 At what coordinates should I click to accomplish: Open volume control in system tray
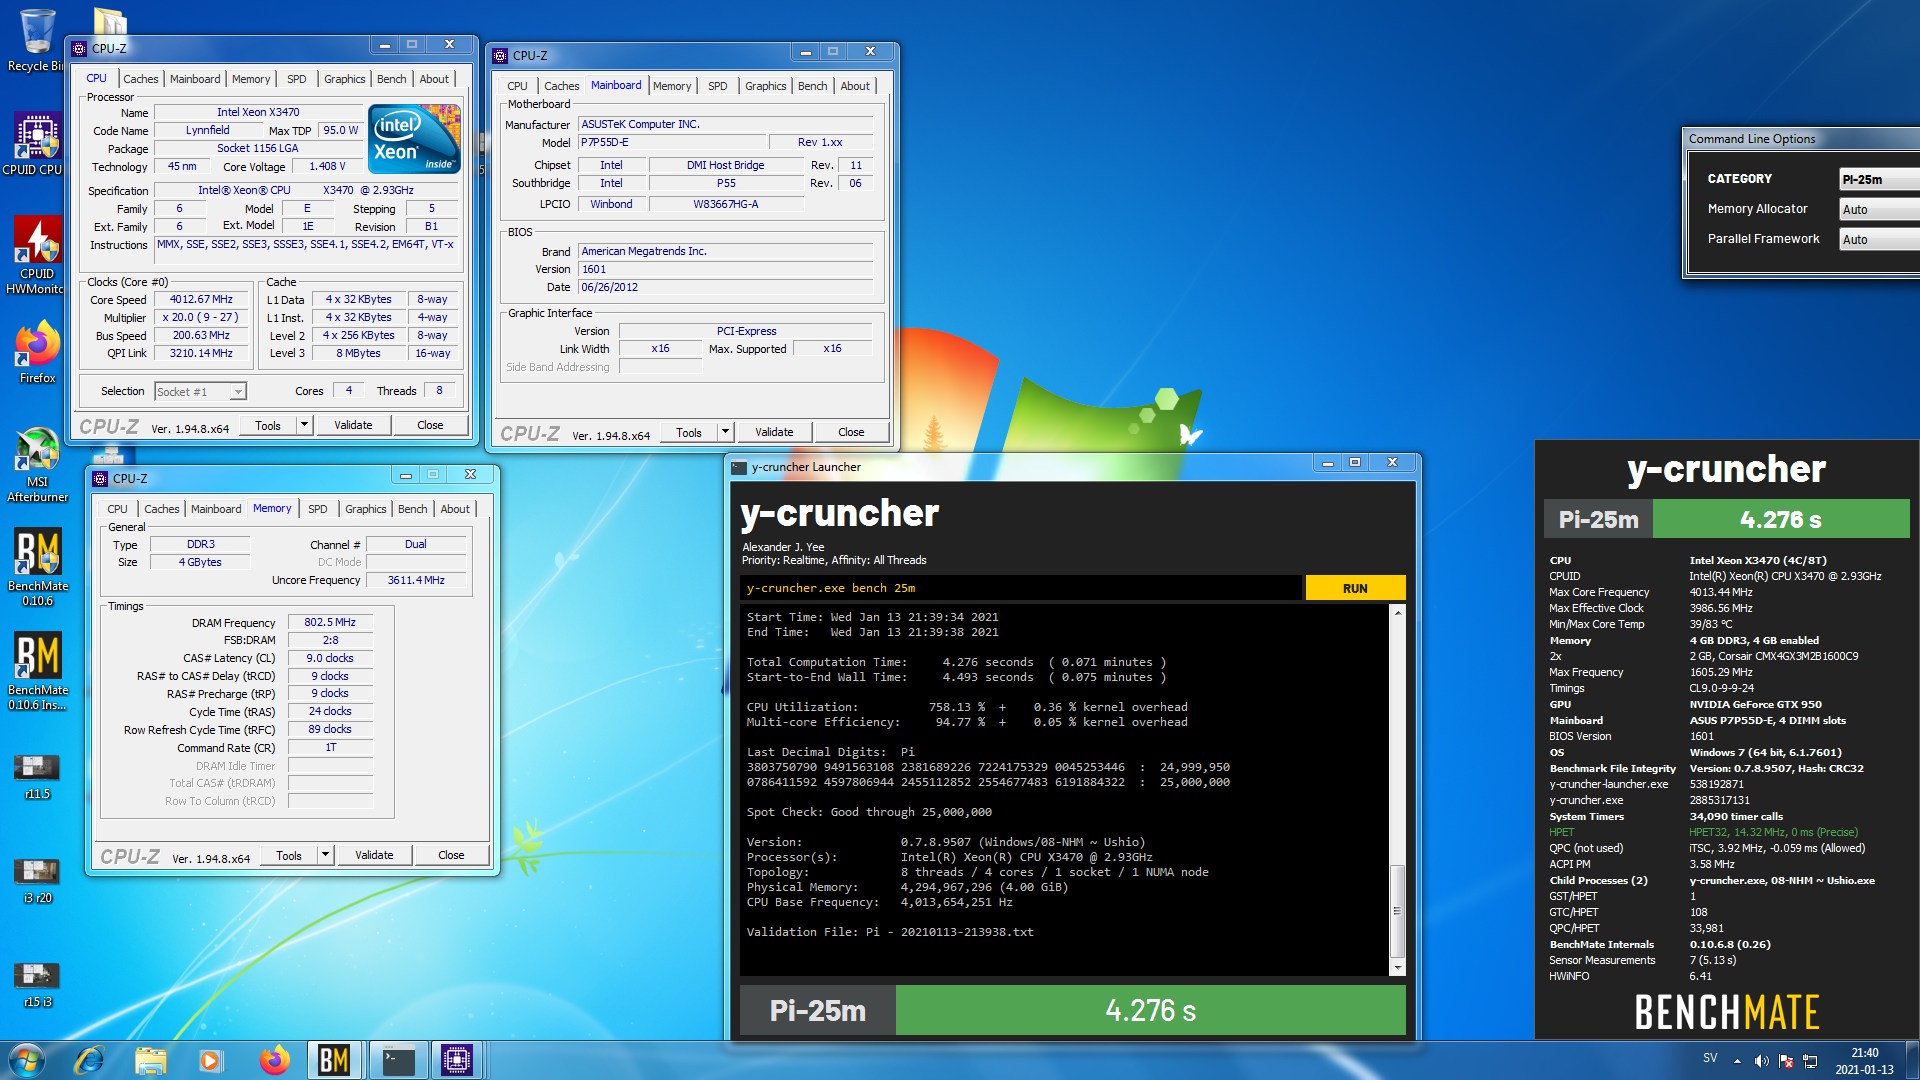1761,1061
